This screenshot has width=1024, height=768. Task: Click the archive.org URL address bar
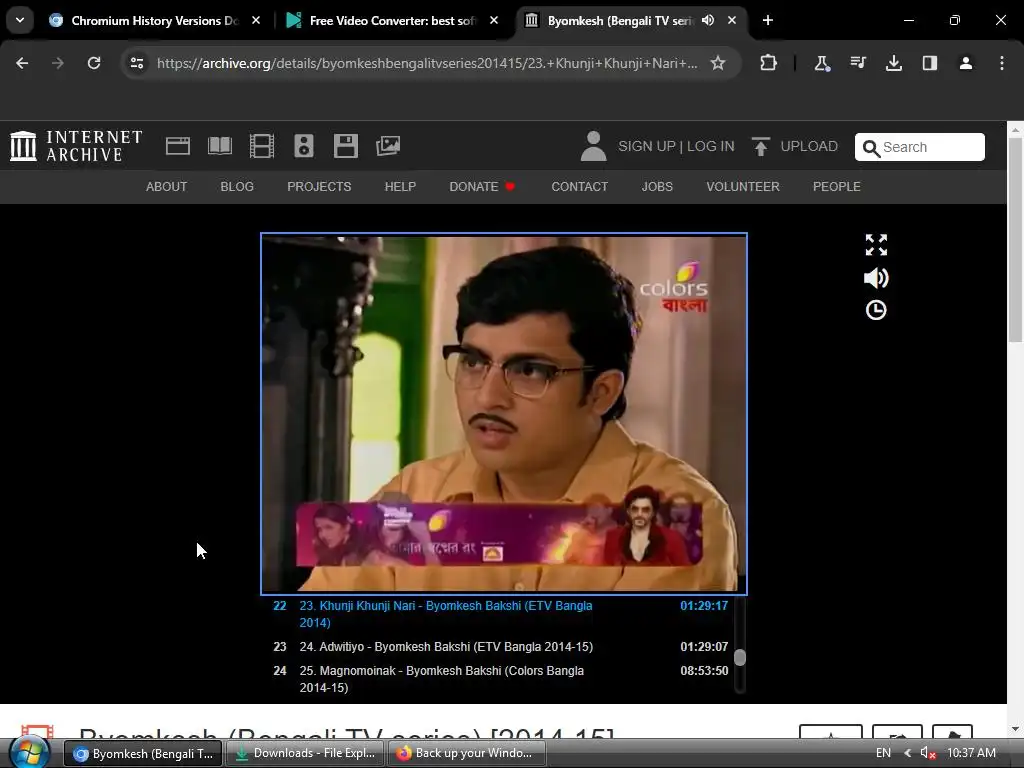coord(427,63)
